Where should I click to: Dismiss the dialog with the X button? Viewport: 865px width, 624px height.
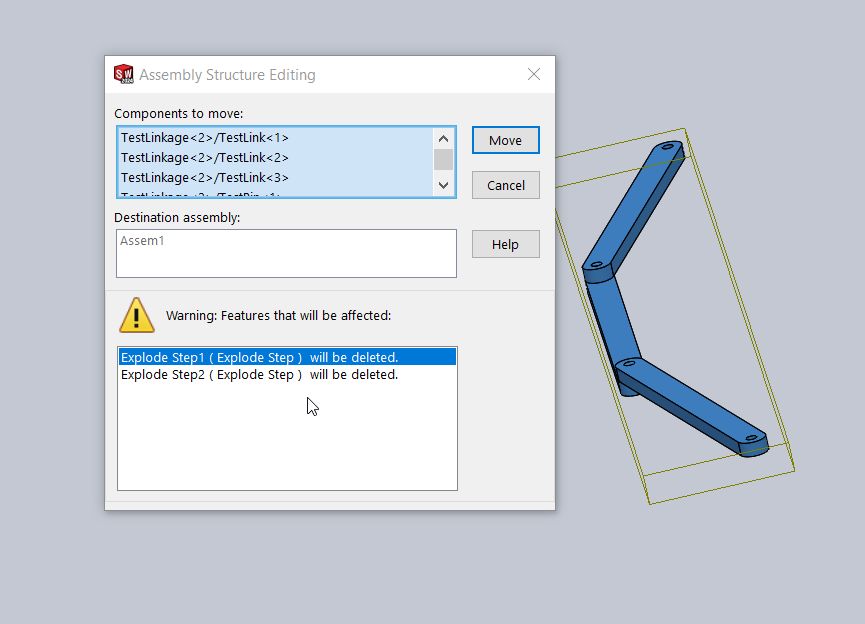[533, 74]
